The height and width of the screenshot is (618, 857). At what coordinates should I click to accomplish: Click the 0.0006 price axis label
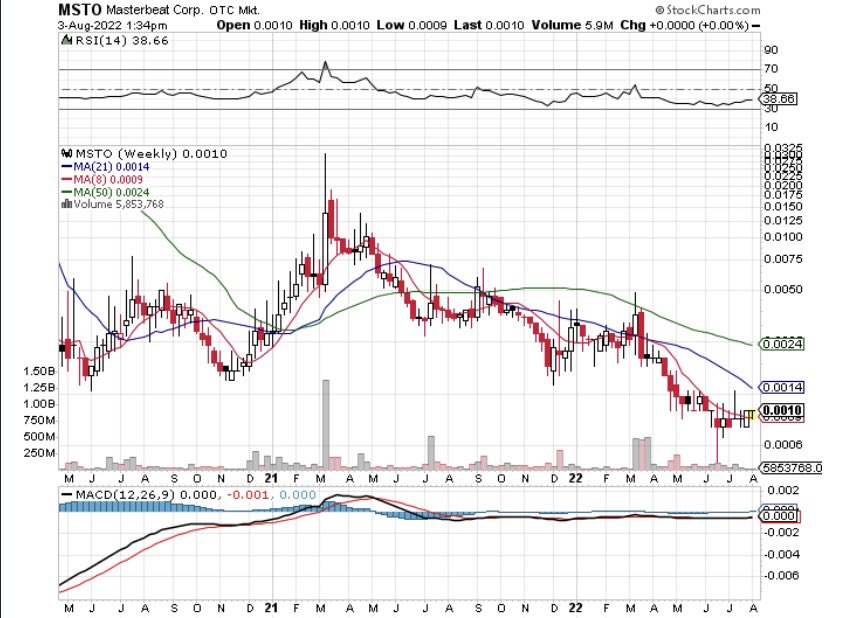coord(783,444)
